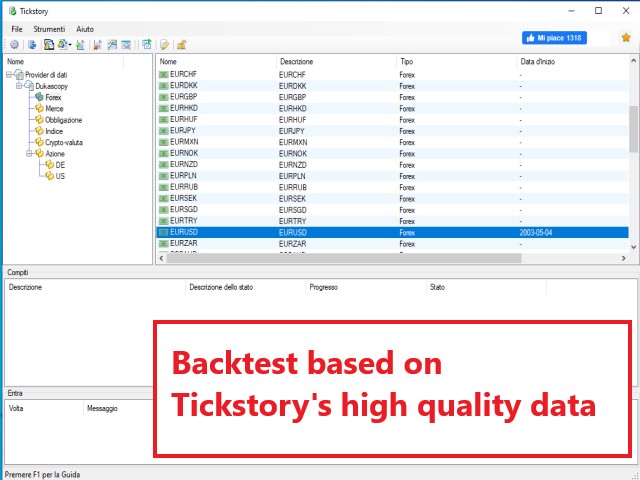Click the Volta column header in Entra
This screenshot has height=480, width=640.
(x=44, y=408)
